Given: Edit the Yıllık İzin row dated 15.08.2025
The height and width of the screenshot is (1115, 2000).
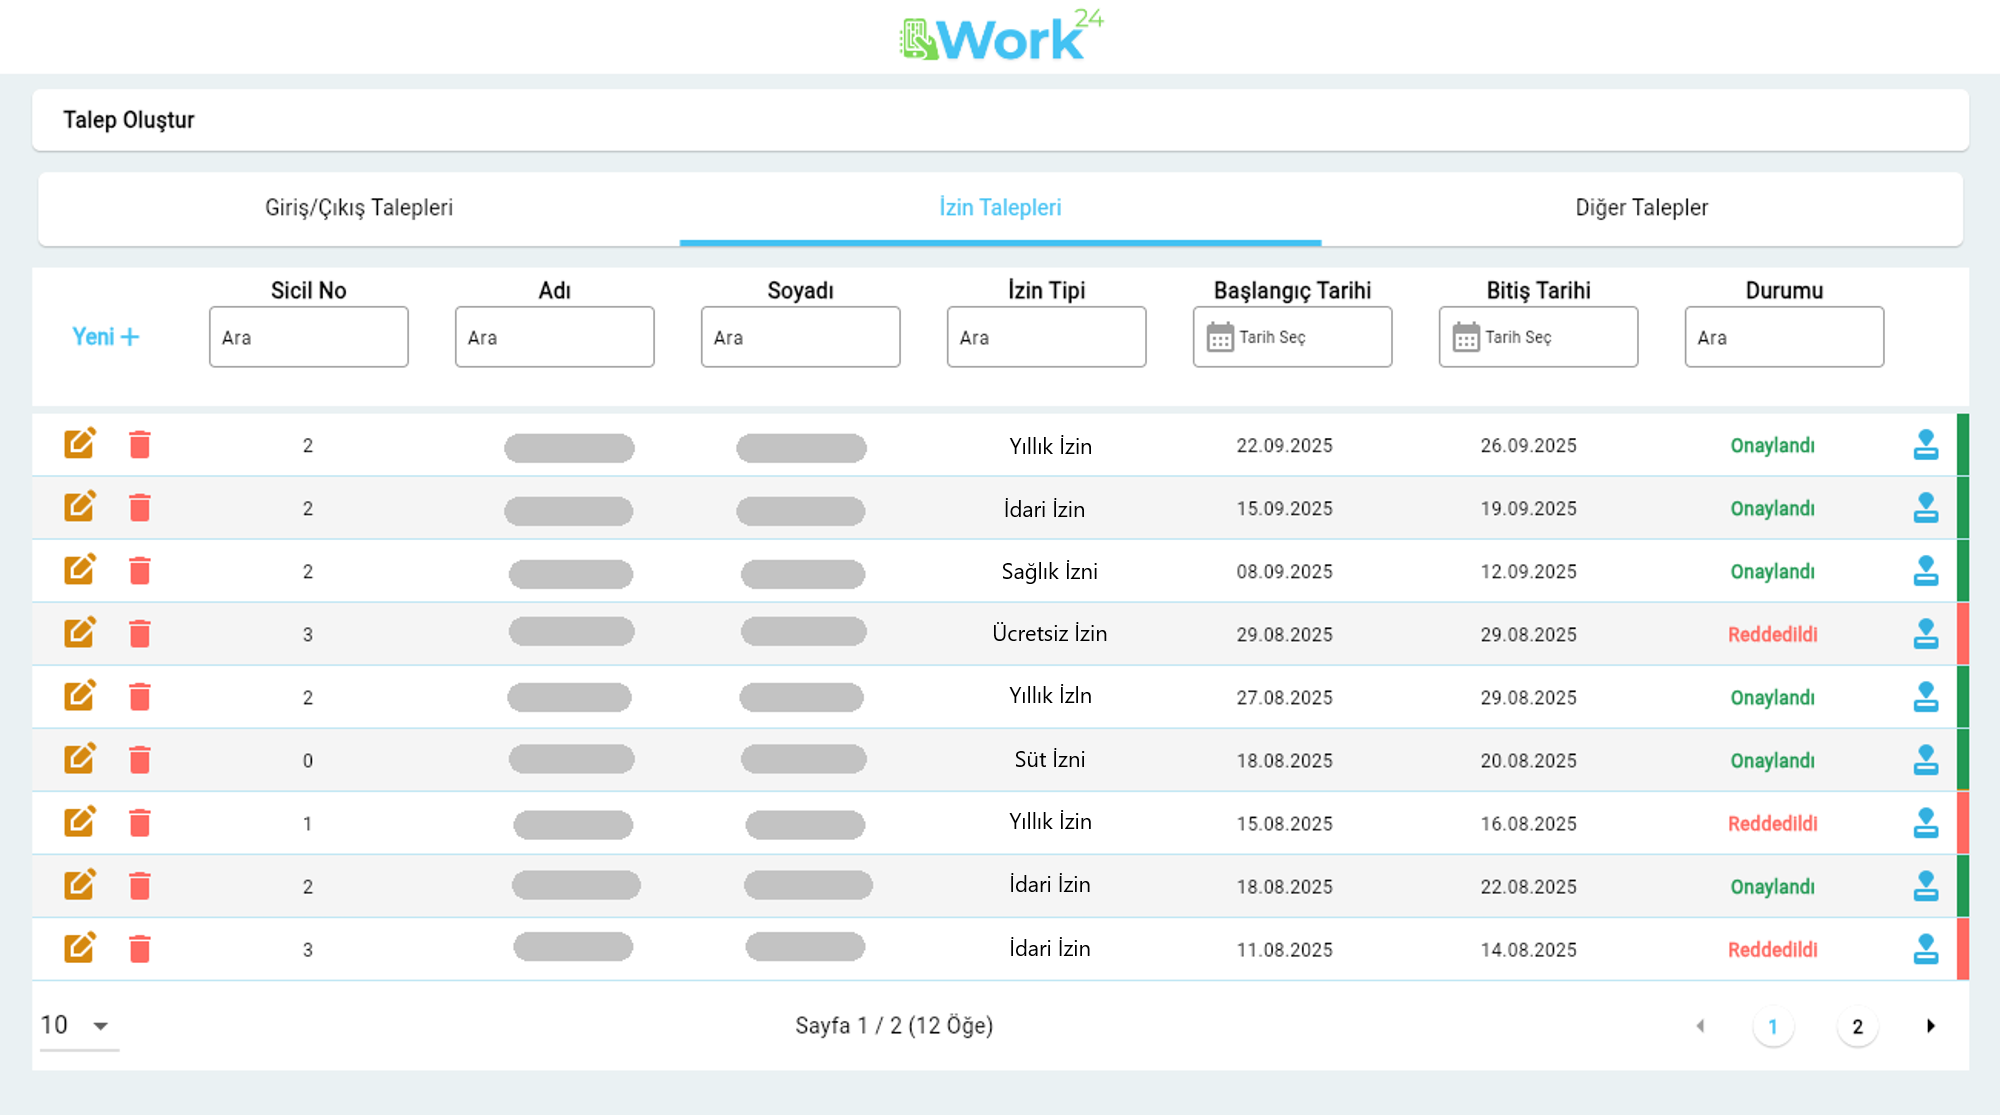Looking at the screenshot, I should click(79, 822).
